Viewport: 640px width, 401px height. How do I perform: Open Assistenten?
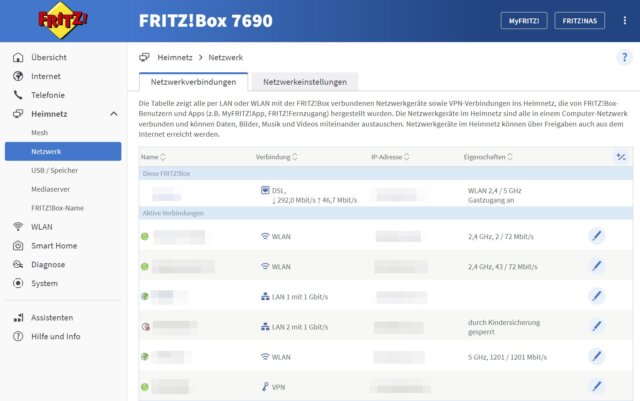(52, 317)
